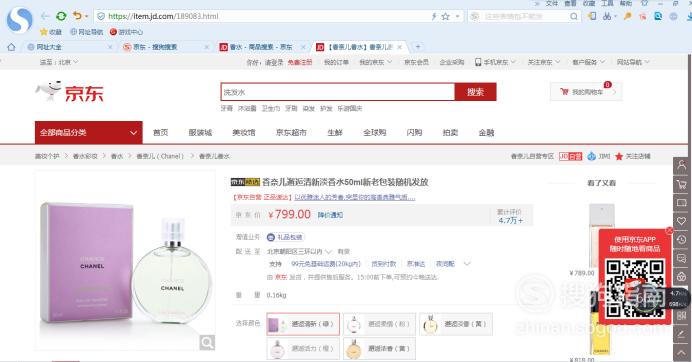Close the red JD app QR code popup

[x=669, y=230]
